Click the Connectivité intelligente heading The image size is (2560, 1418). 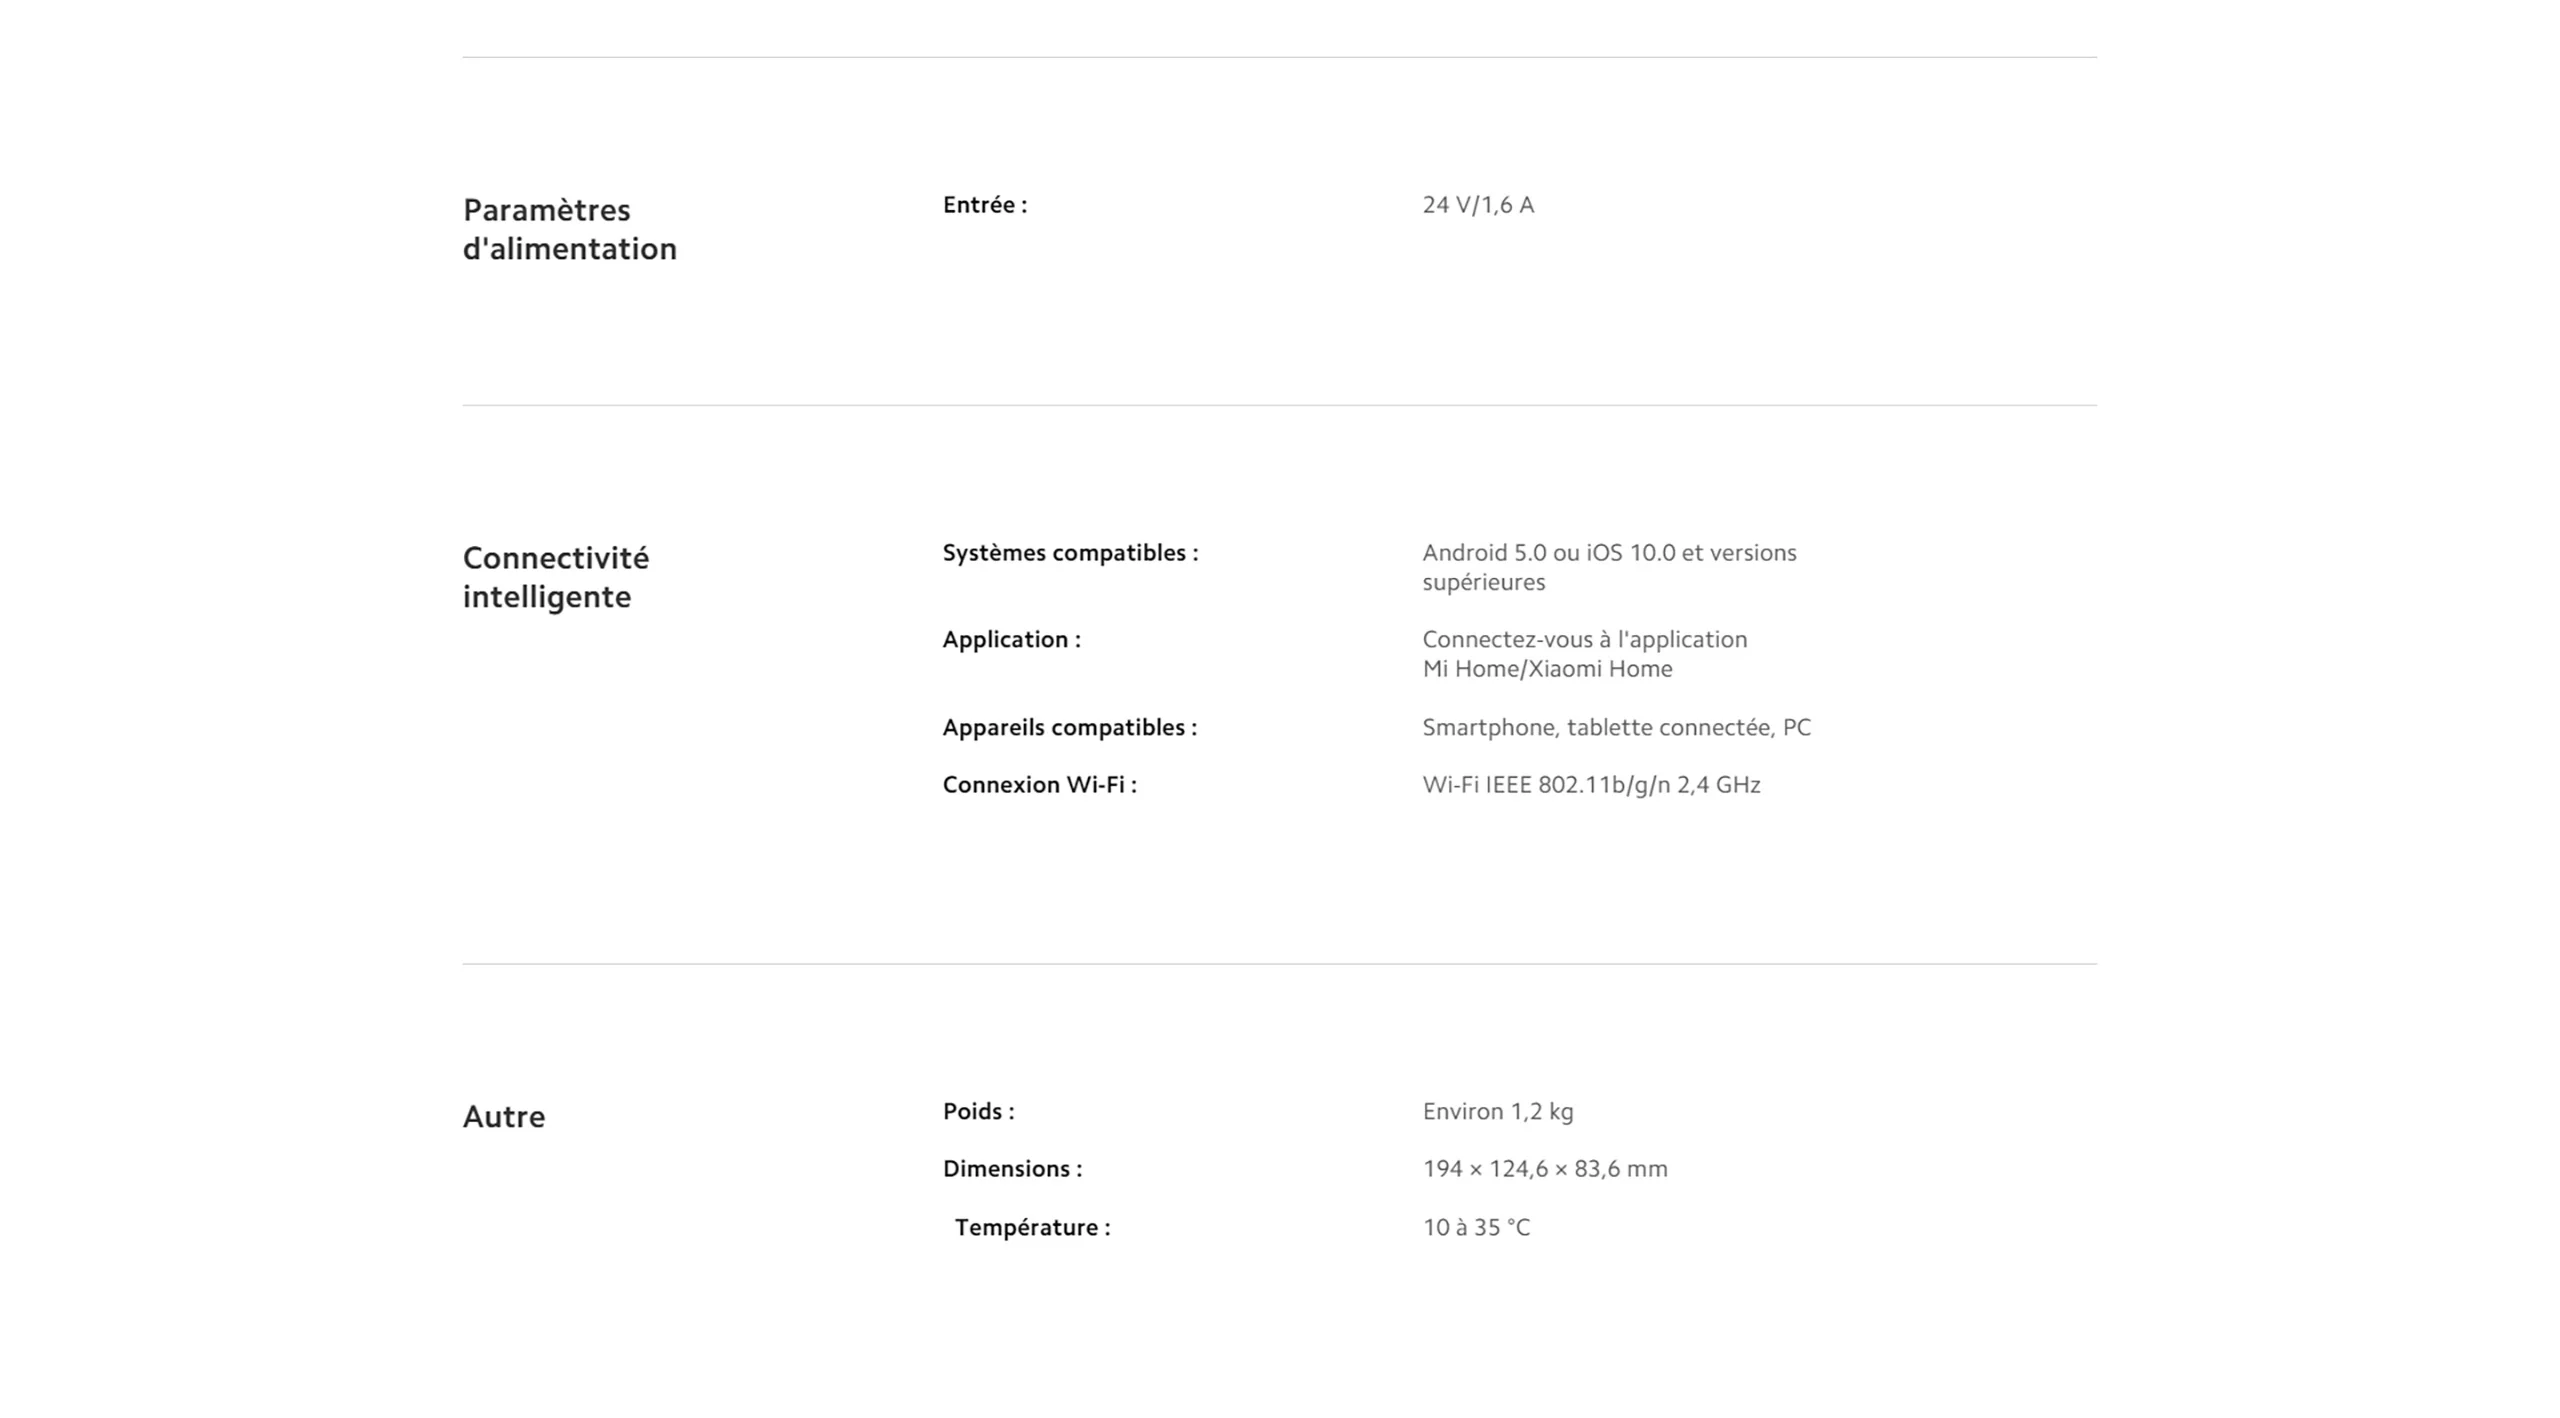point(556,577)
